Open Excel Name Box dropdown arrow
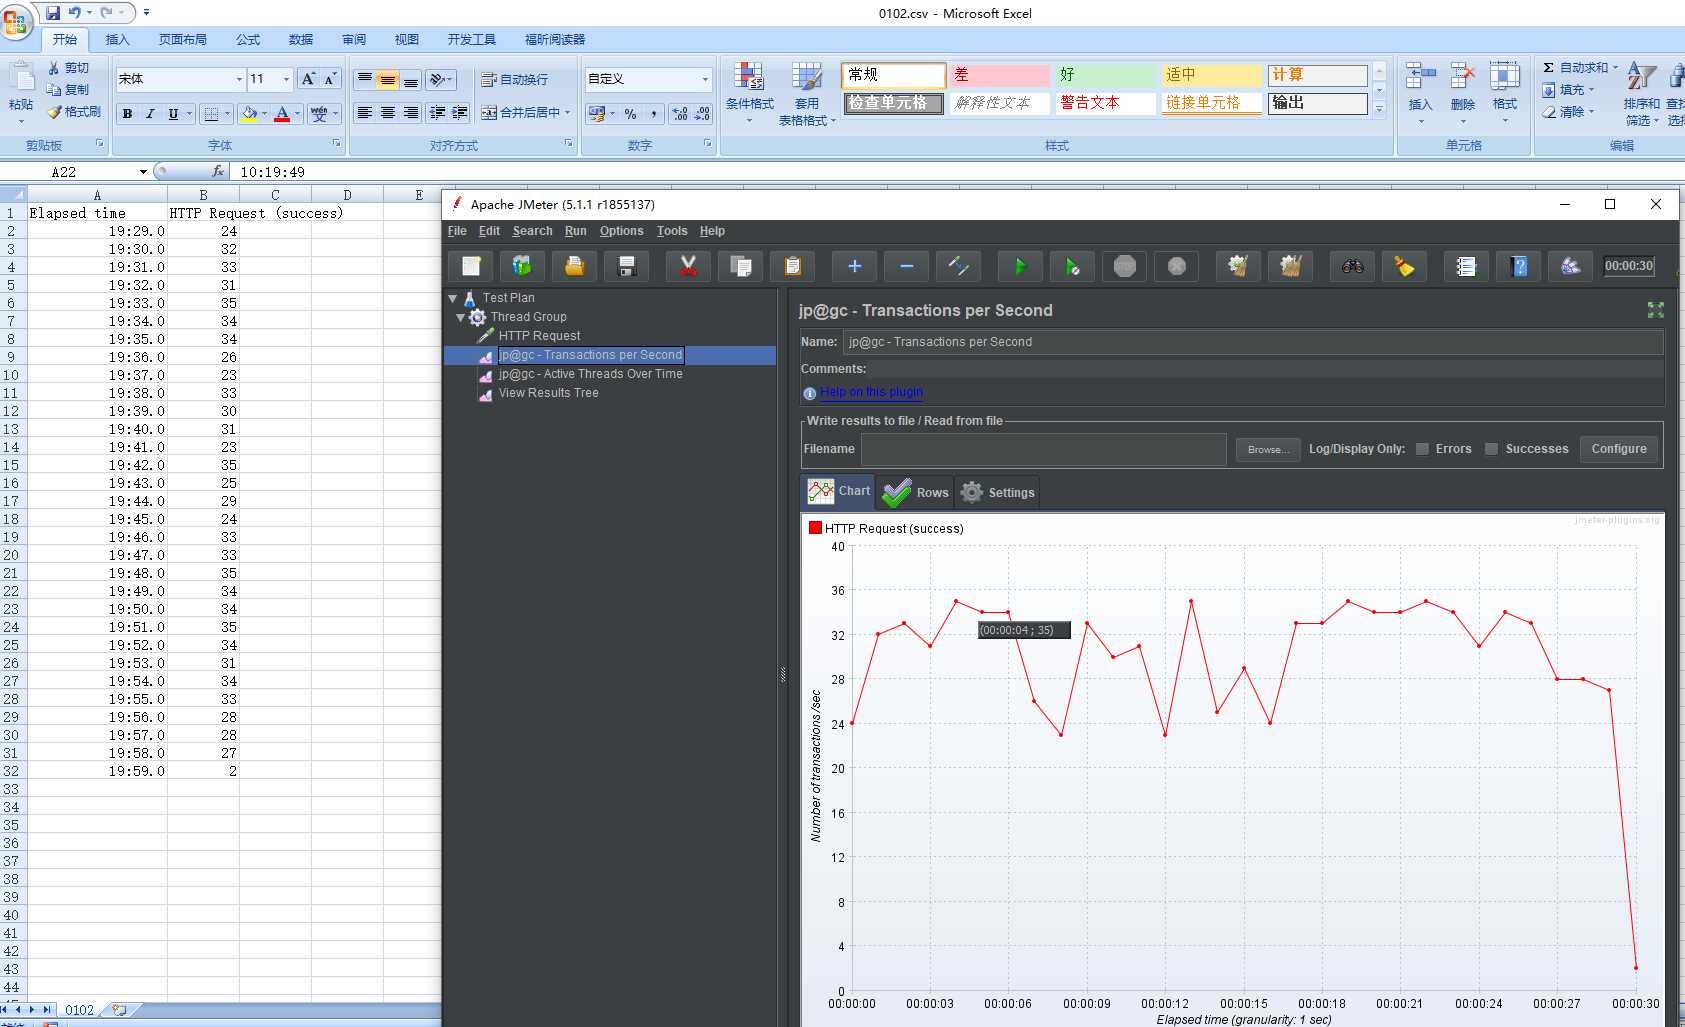Screen dimensions: 1685x1027 pos(143,172)
